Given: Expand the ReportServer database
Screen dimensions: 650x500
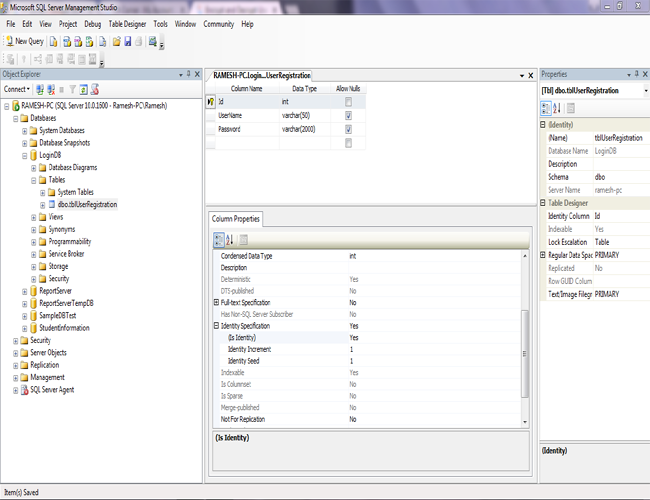Looking at the screenshot, I should (x=24, y=292).
